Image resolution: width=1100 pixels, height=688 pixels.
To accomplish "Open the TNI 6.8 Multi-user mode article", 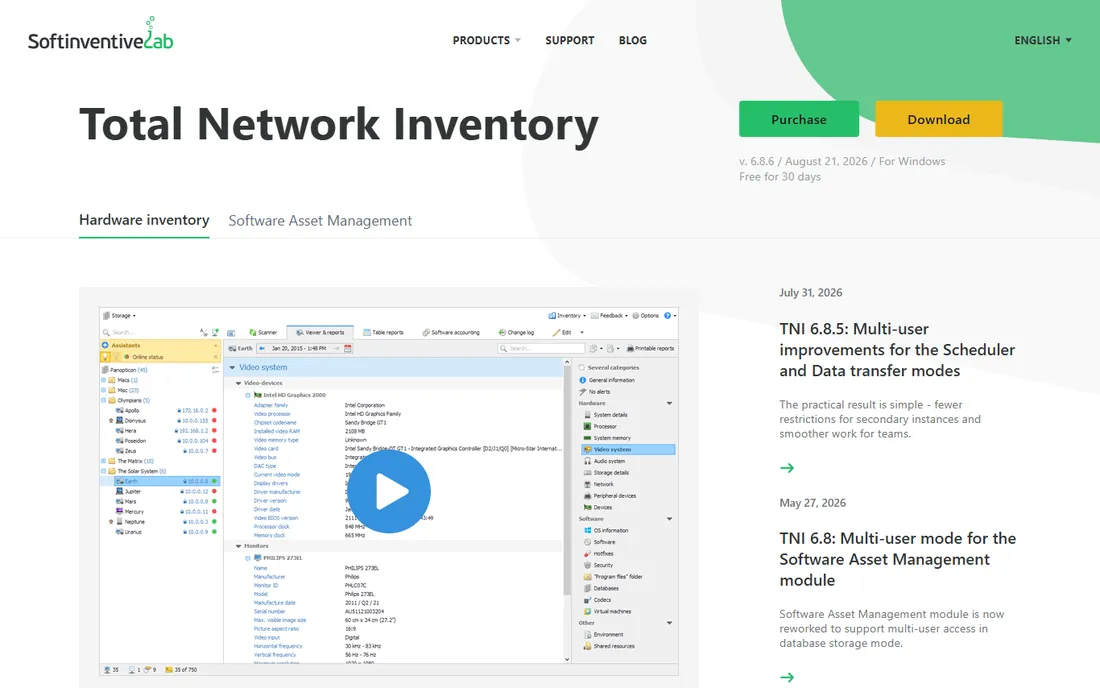I will tap(897, 559).
